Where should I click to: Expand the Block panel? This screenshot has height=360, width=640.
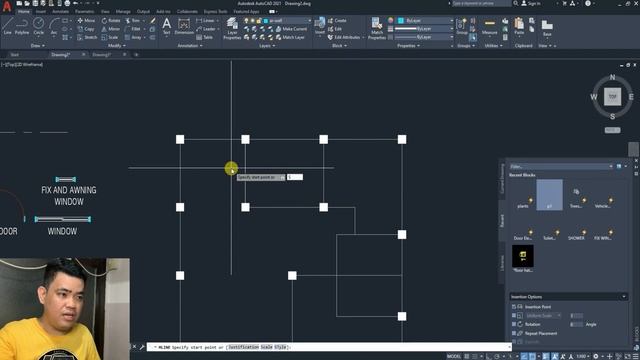339,46
